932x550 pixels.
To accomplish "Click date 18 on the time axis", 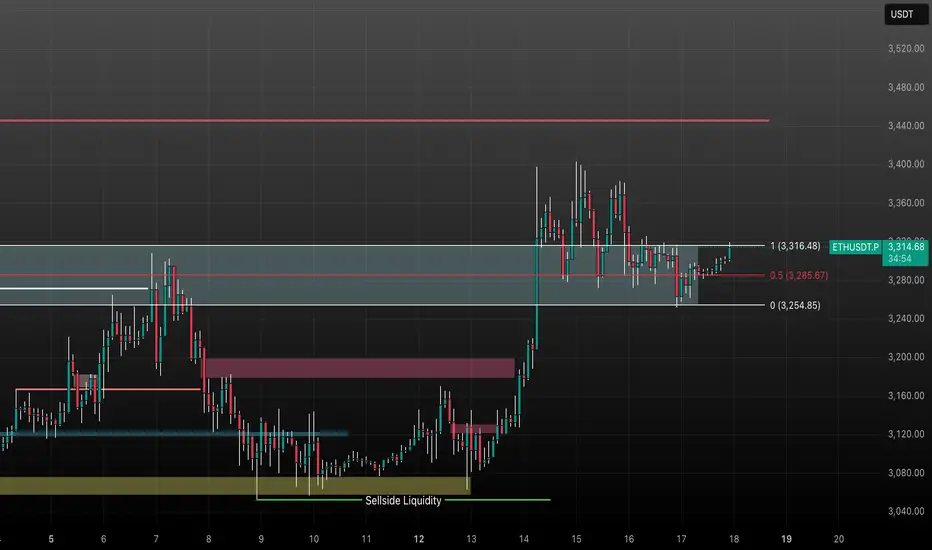I will (734, 539).
